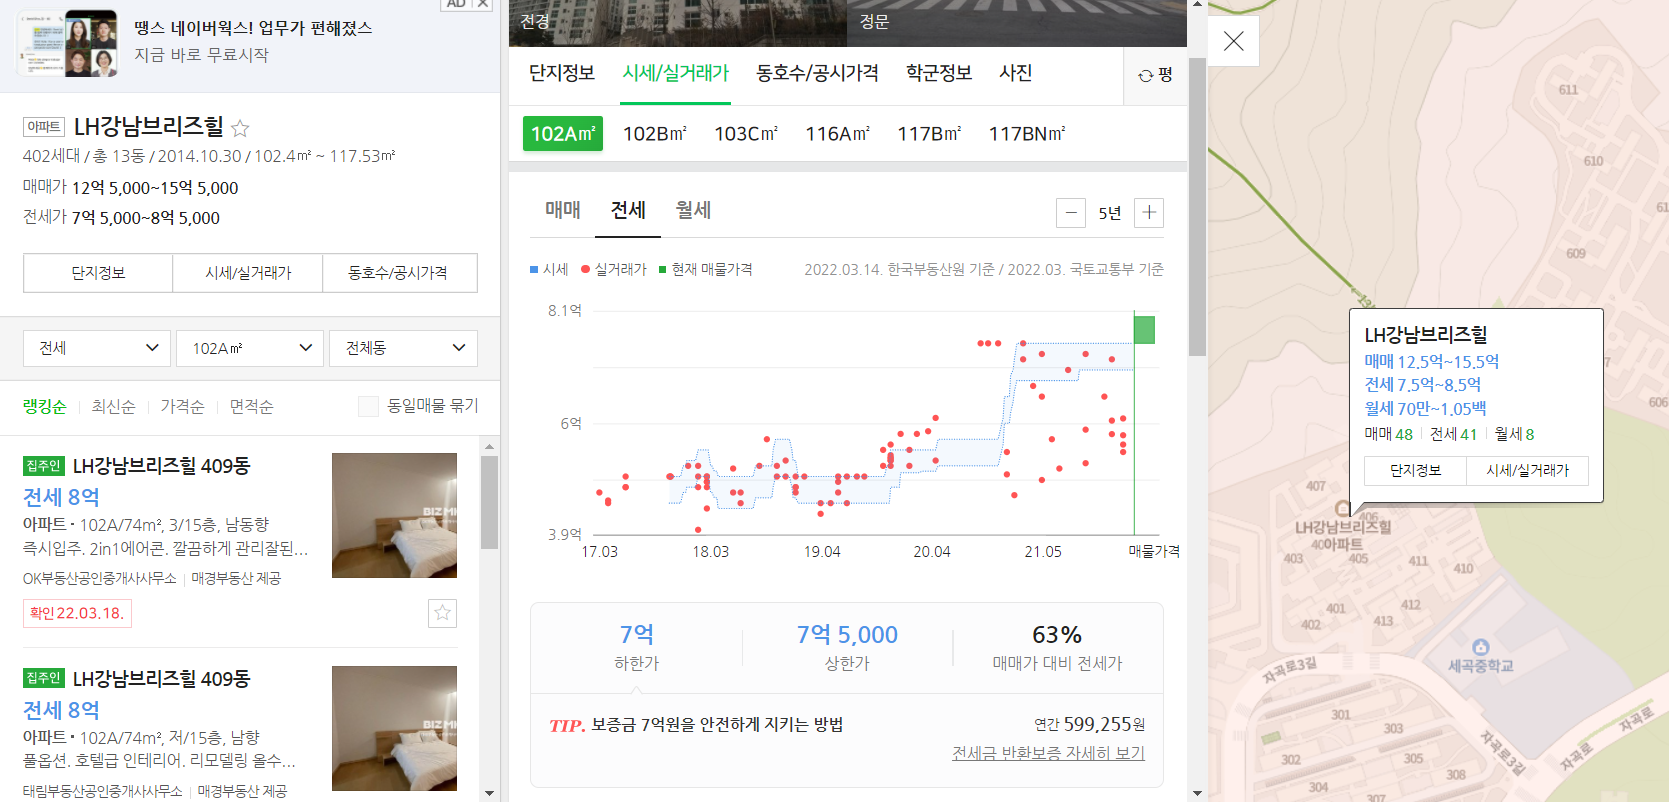
Task: Open the first 409동 listing bedroom thumbnail
Action: 394,515
